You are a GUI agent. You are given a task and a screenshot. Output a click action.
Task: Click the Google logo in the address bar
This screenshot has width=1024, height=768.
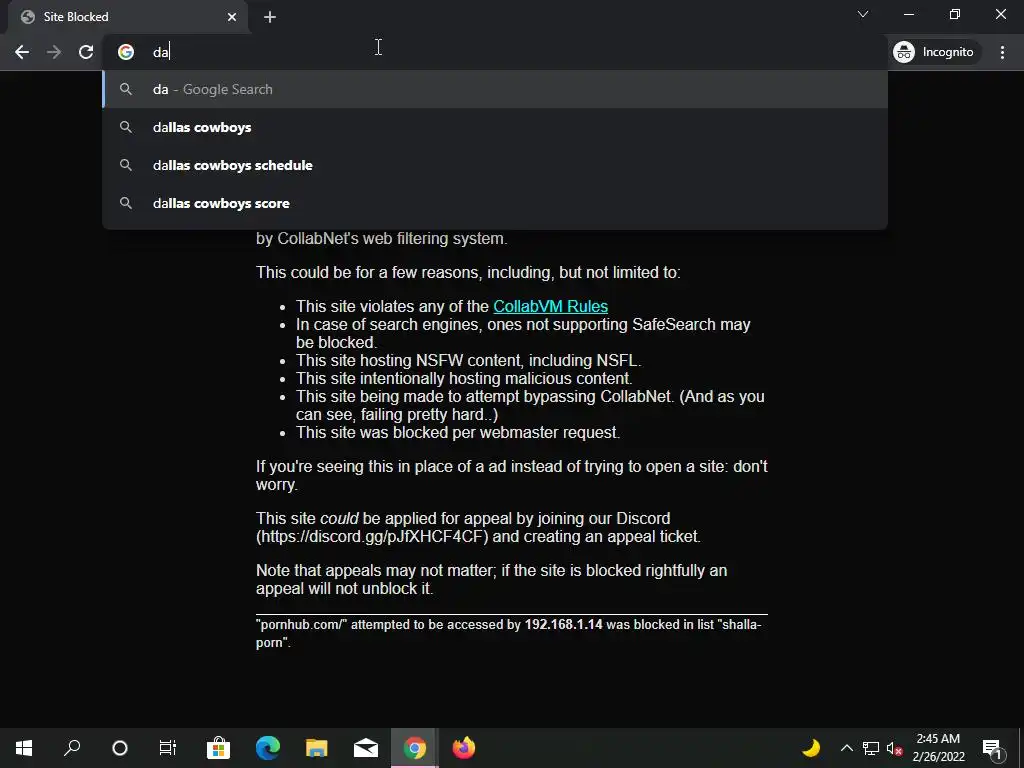(x=126, y=52)
